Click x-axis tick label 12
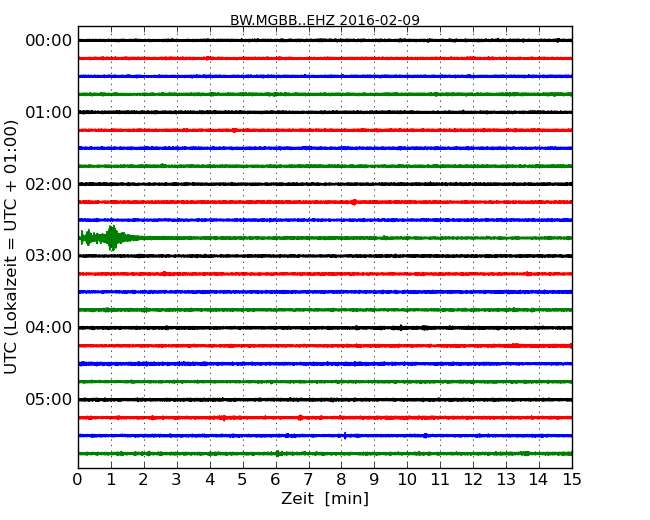This screenshot has width=650, height=520. (x=473, y=480)
